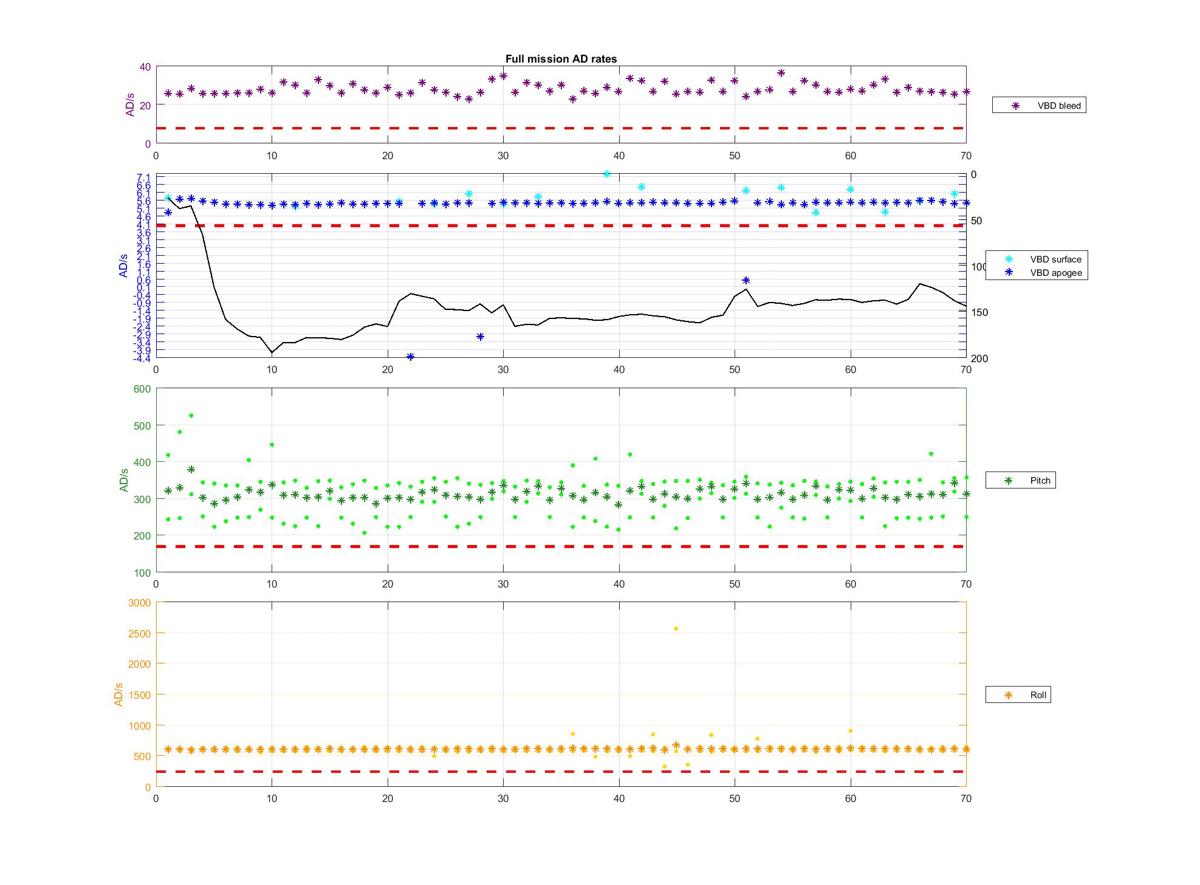1200x885 pixels.
Task: Click the blue "AD/s" y-axis label
Action: [x=124, y=266]
